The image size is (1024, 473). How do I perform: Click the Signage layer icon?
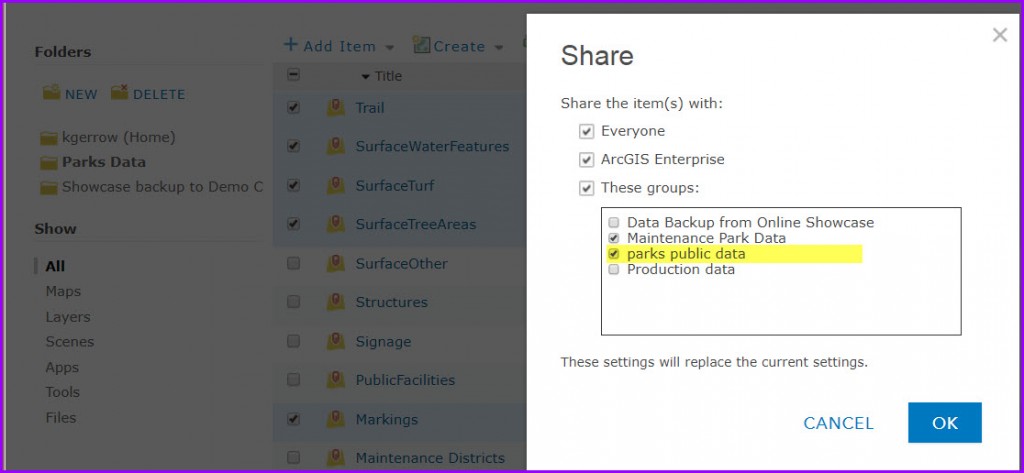coord(336,342)
